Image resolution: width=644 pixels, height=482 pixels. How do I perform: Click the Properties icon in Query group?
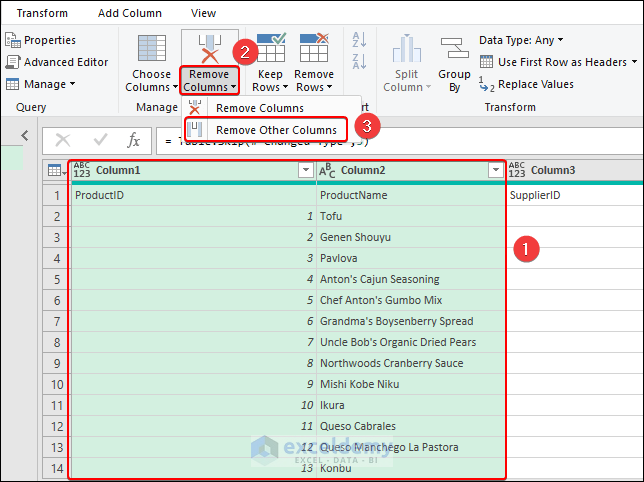coord(13,40)
